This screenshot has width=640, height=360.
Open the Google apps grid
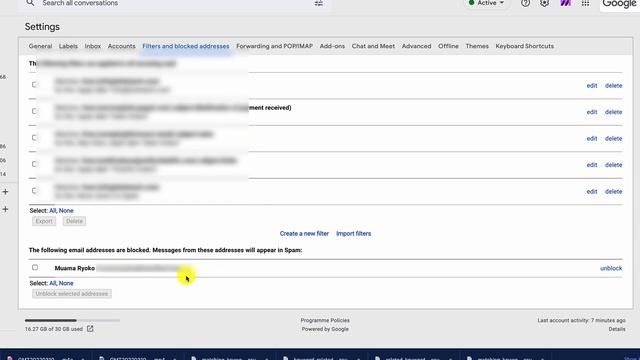coord(585,3)
